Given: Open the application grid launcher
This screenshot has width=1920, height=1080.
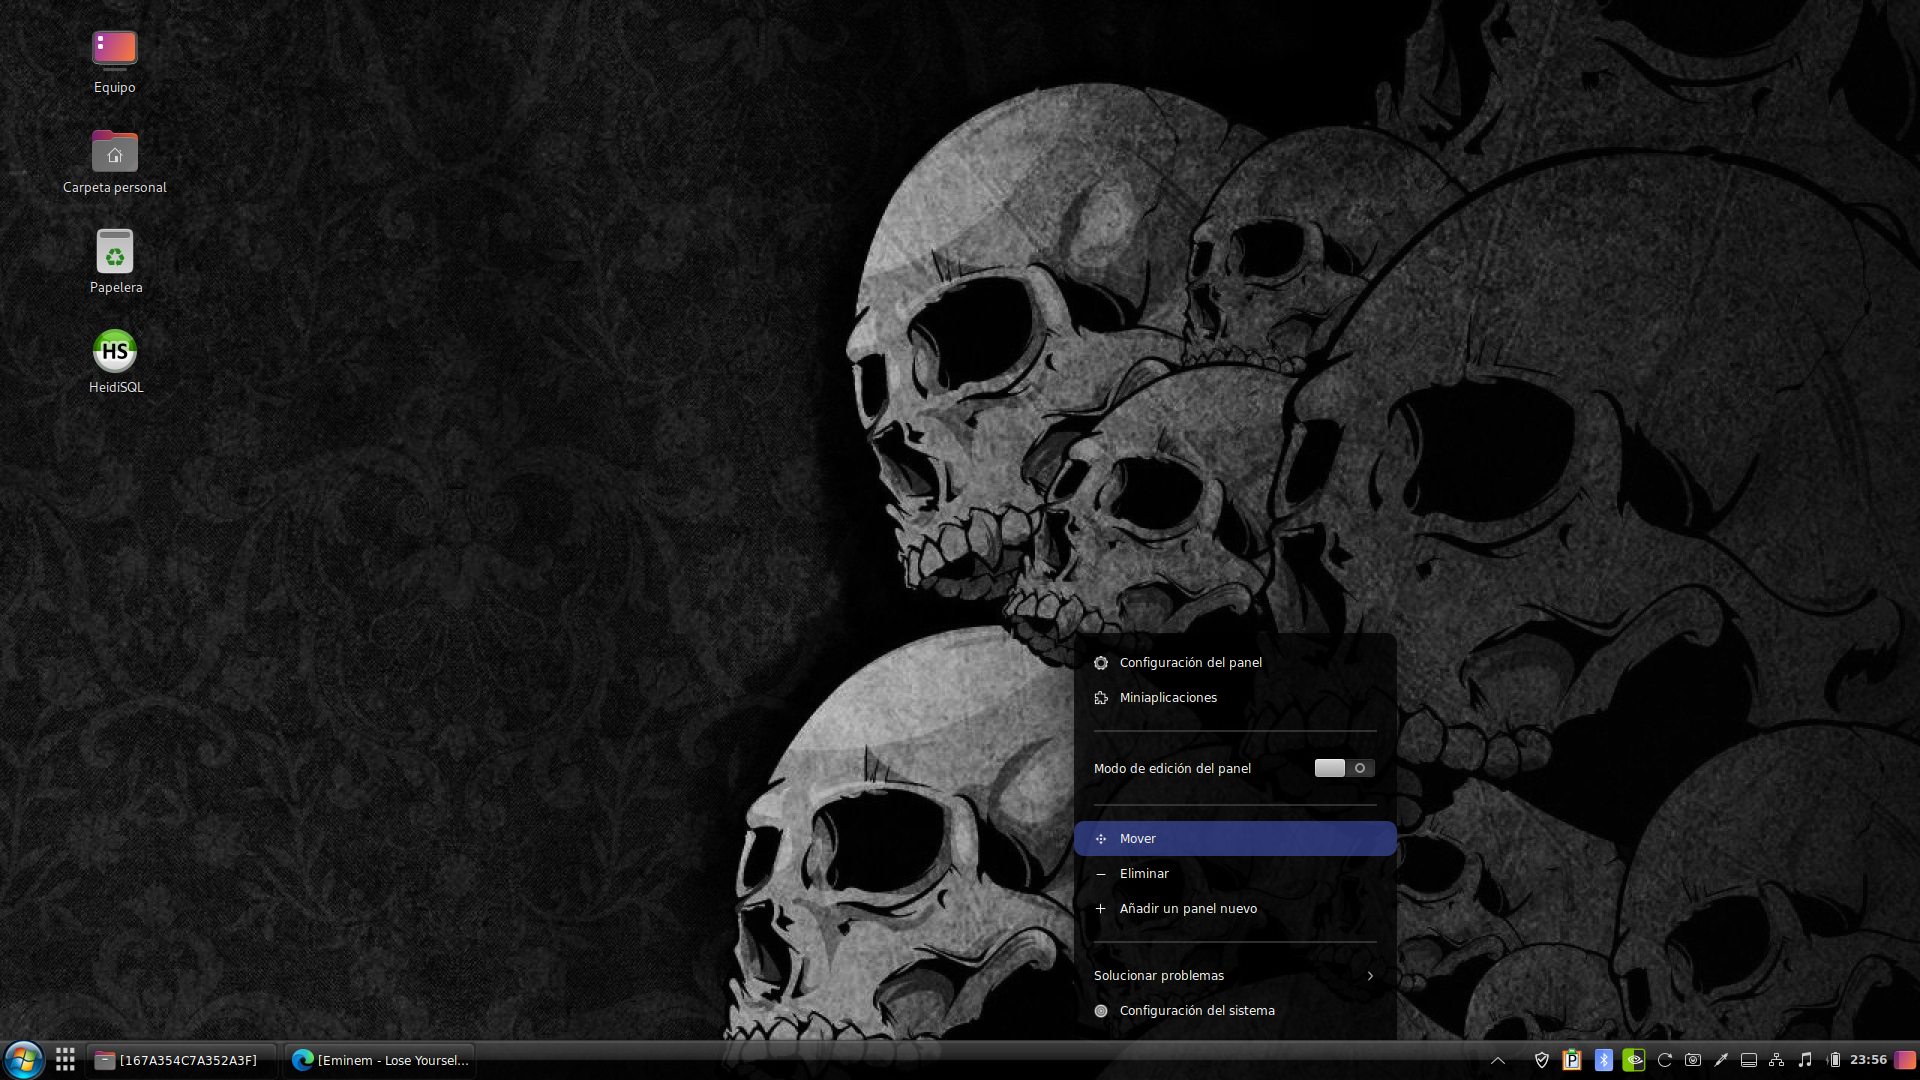Looking at the screenshot, I should (66, 1060).
